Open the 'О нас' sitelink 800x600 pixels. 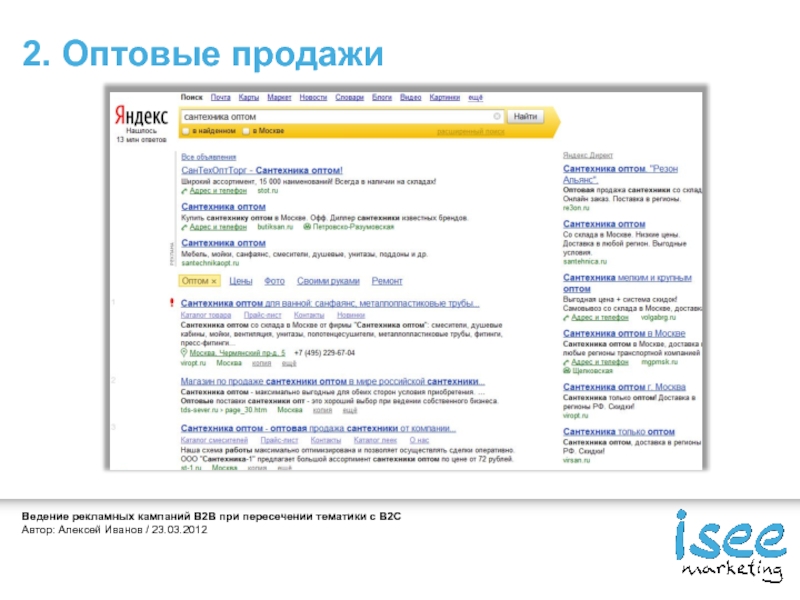419,440
